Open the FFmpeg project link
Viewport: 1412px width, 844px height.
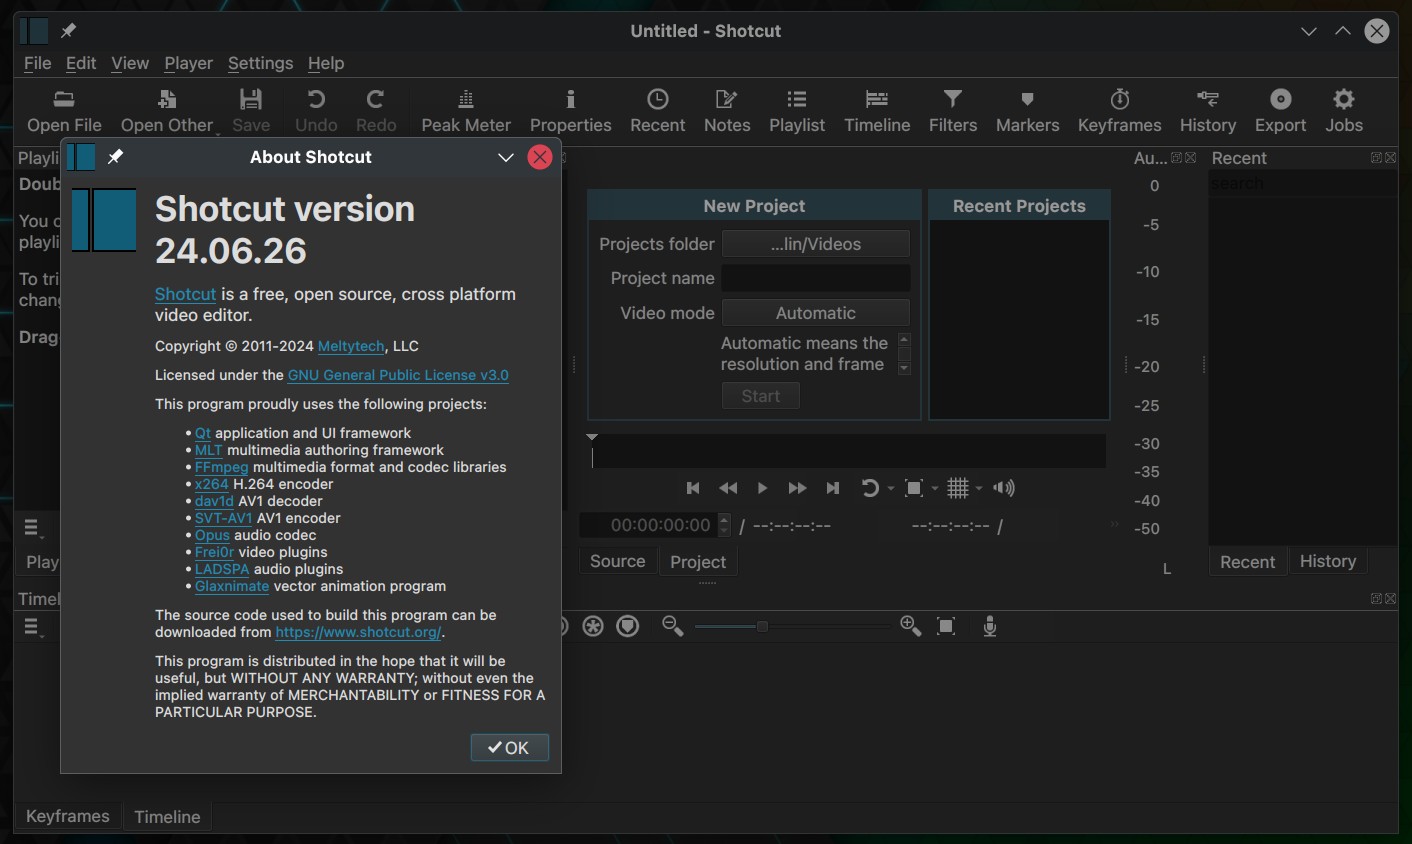pyautogui.click(x=221, y=467)
